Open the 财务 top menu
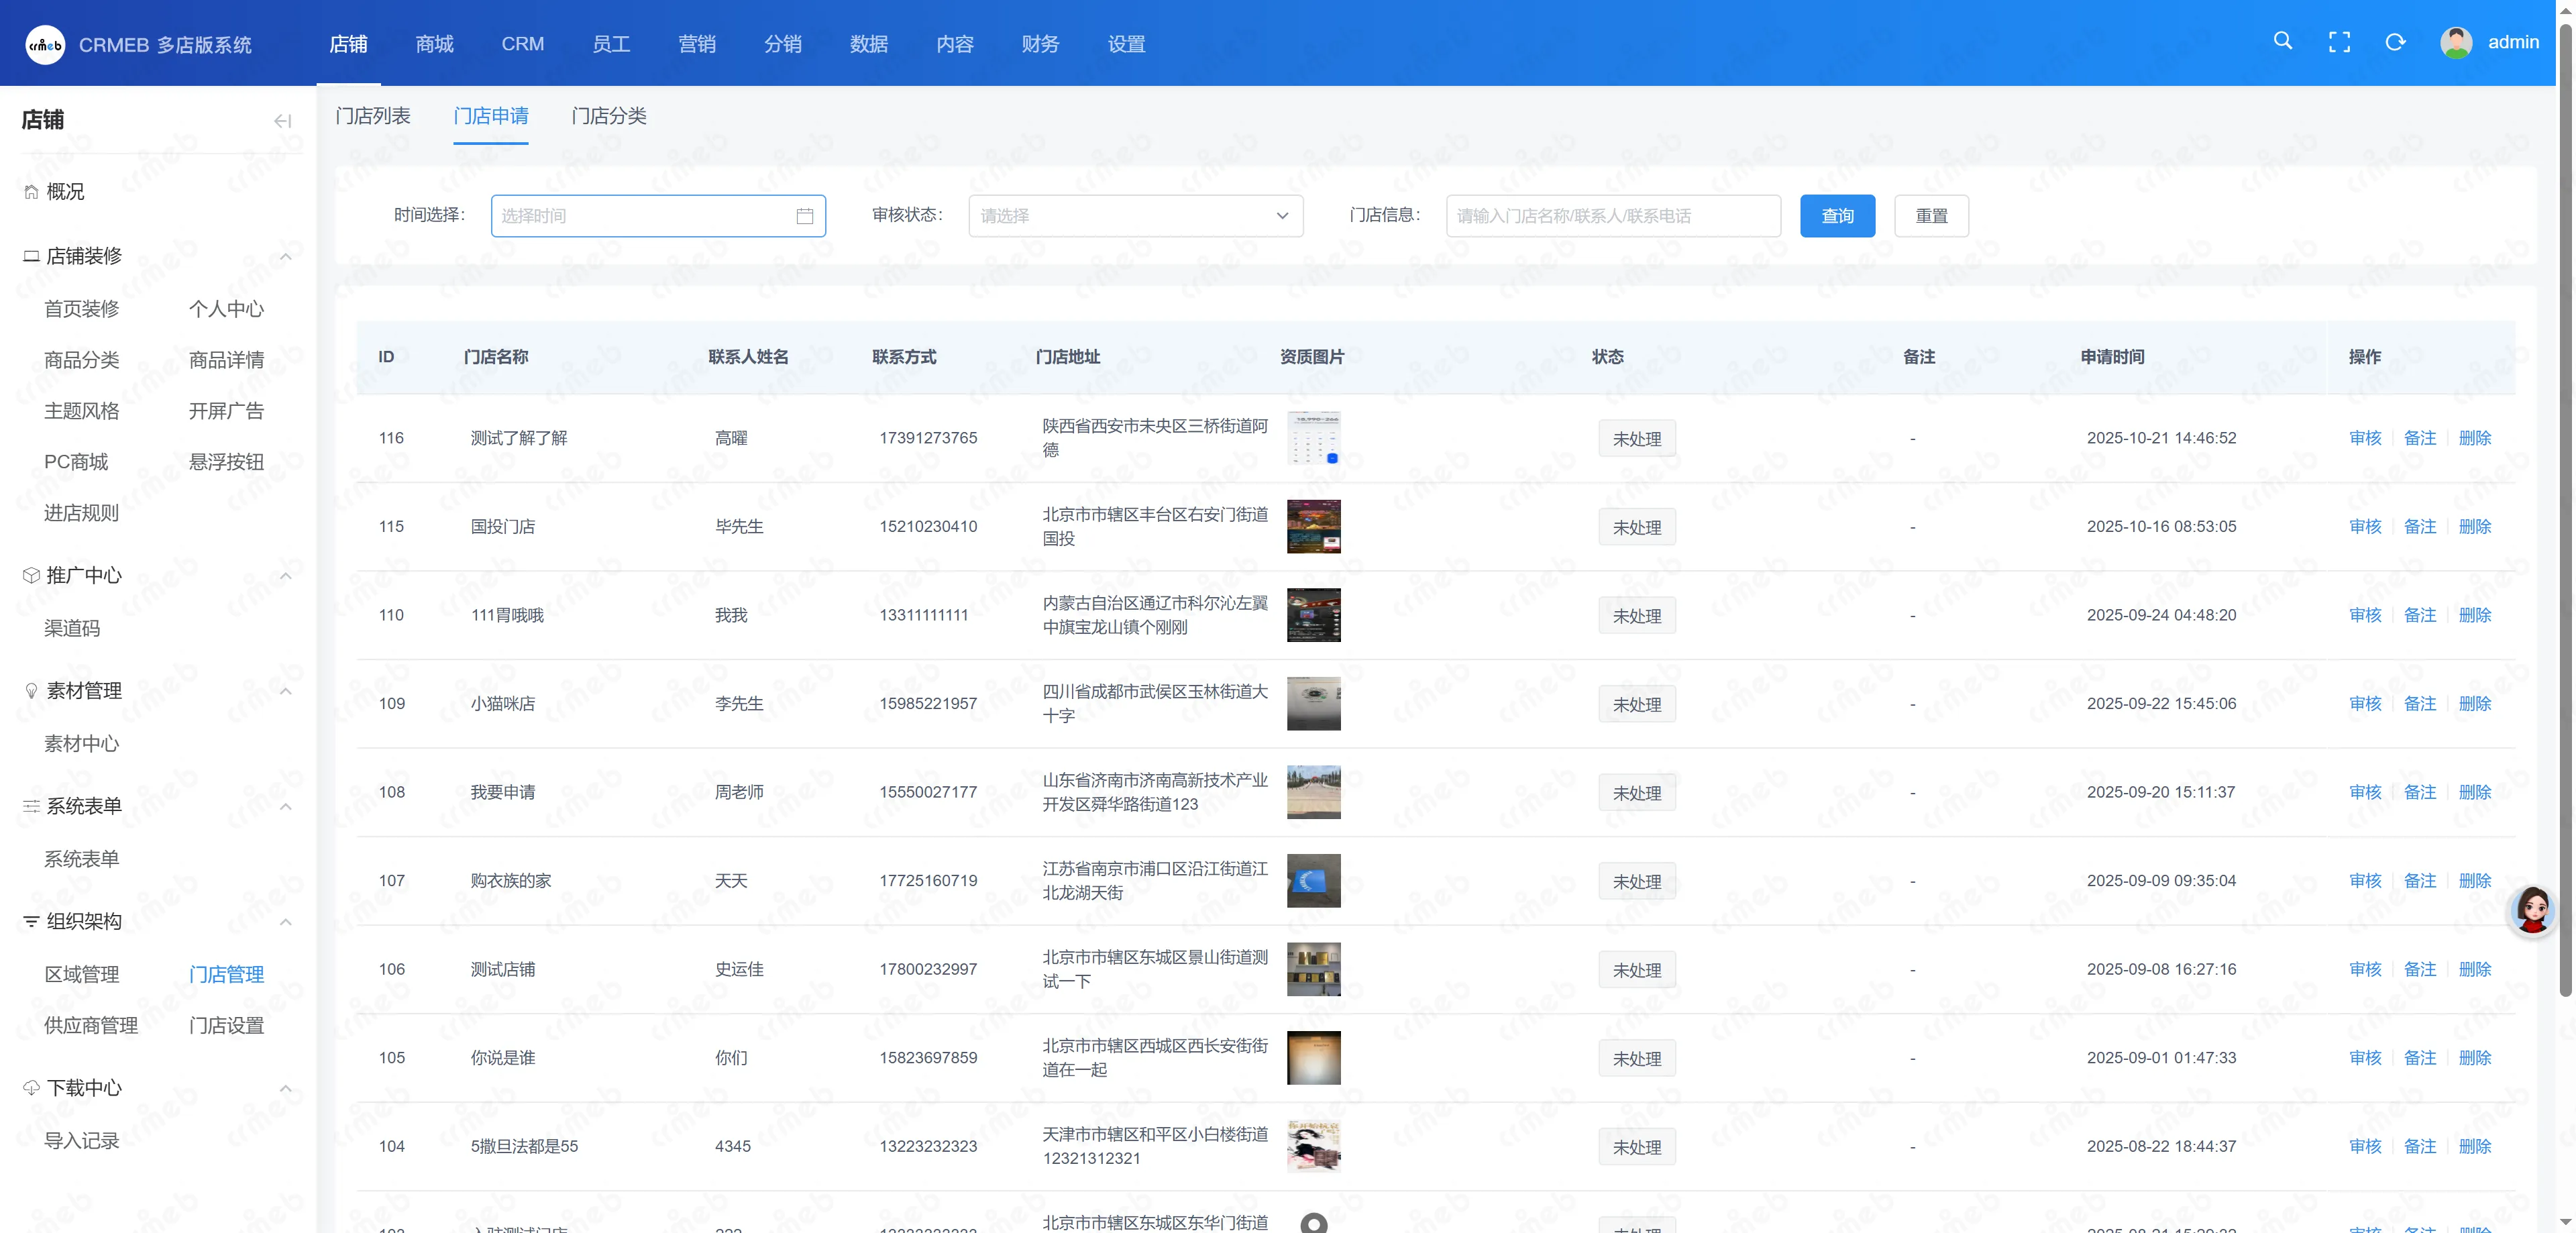2576x1233 pixels. coord(1040,44)
